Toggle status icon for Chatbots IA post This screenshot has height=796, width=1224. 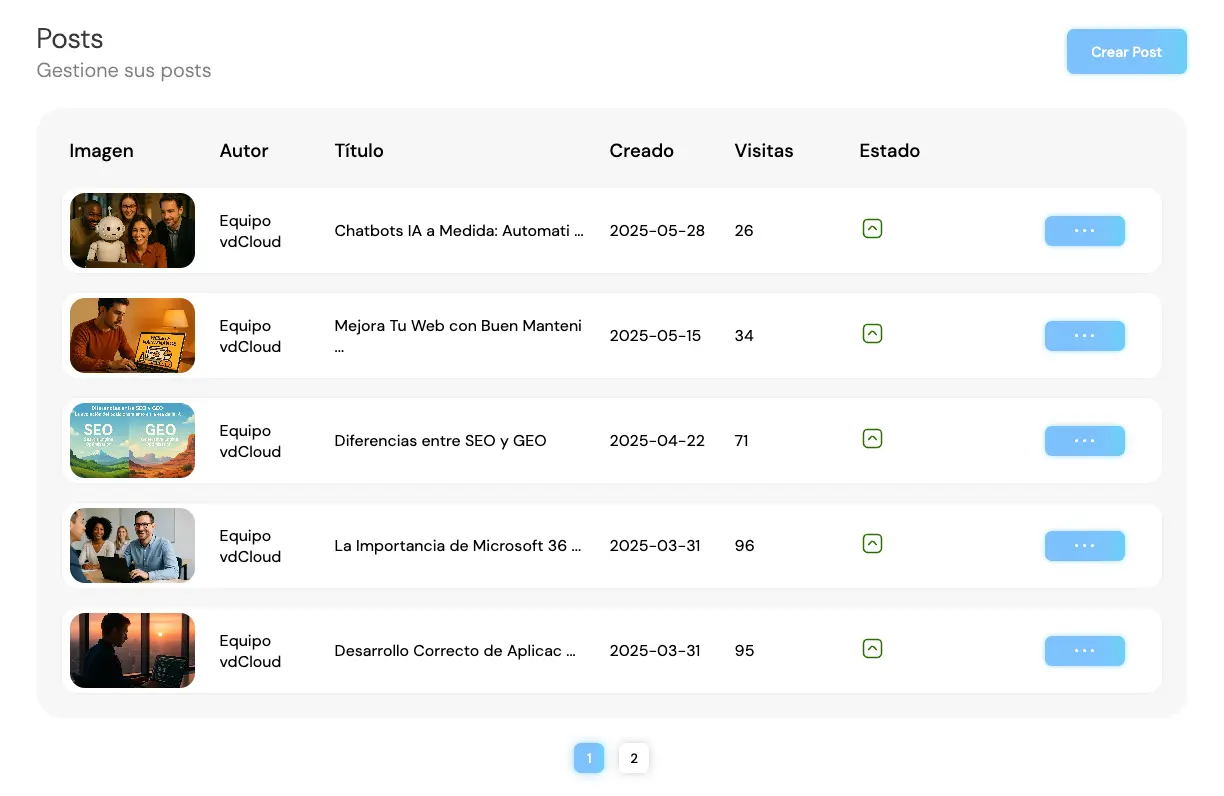872,229
